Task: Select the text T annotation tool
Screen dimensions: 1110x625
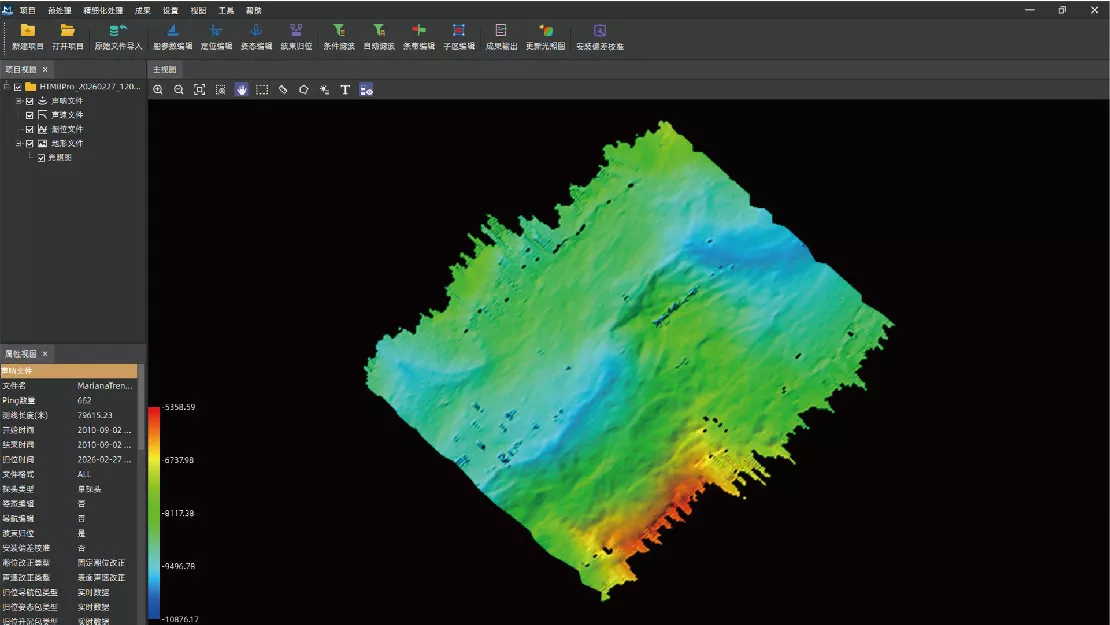Action: pos(345,90)
